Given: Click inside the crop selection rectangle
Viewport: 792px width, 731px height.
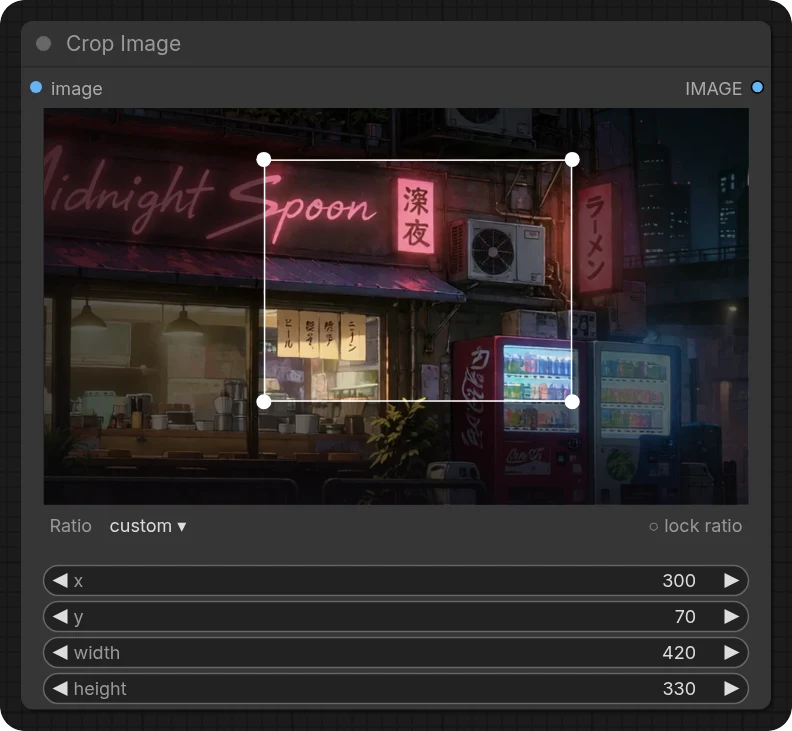Looking at the screenshot, I should 418,280.
